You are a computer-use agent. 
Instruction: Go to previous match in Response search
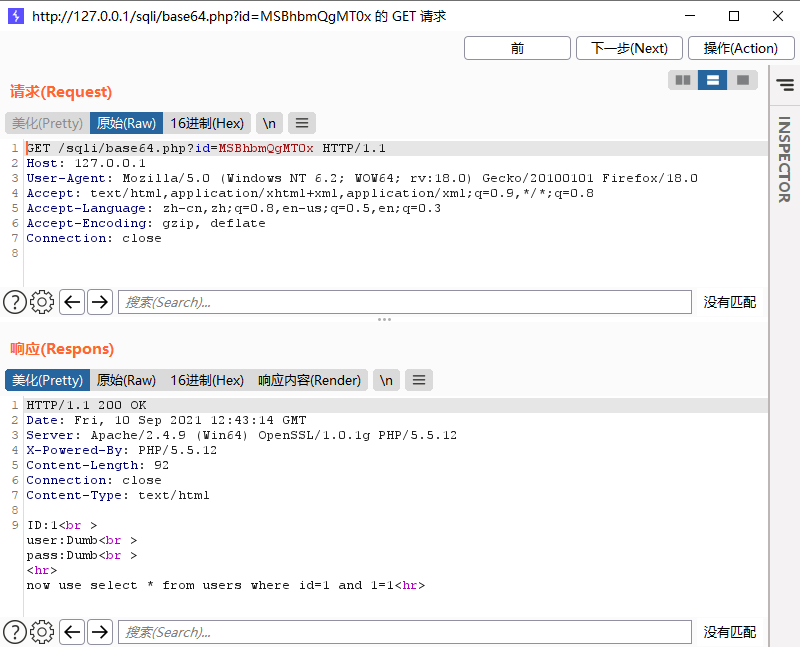72,632
